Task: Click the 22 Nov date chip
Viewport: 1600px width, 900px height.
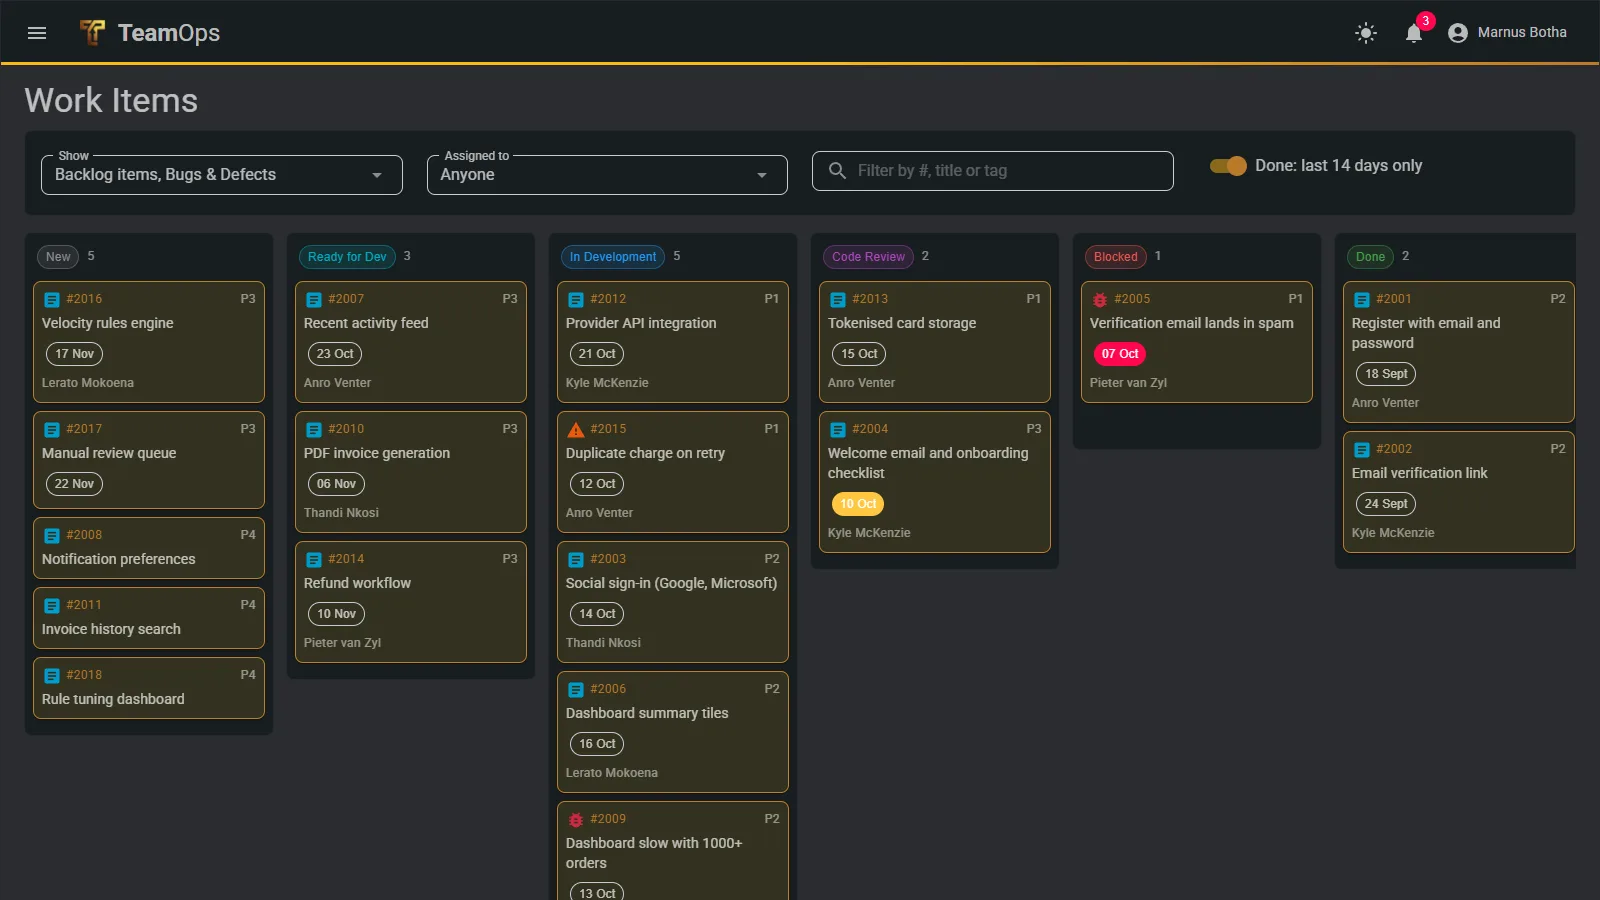Action: [x=75, y=484]
